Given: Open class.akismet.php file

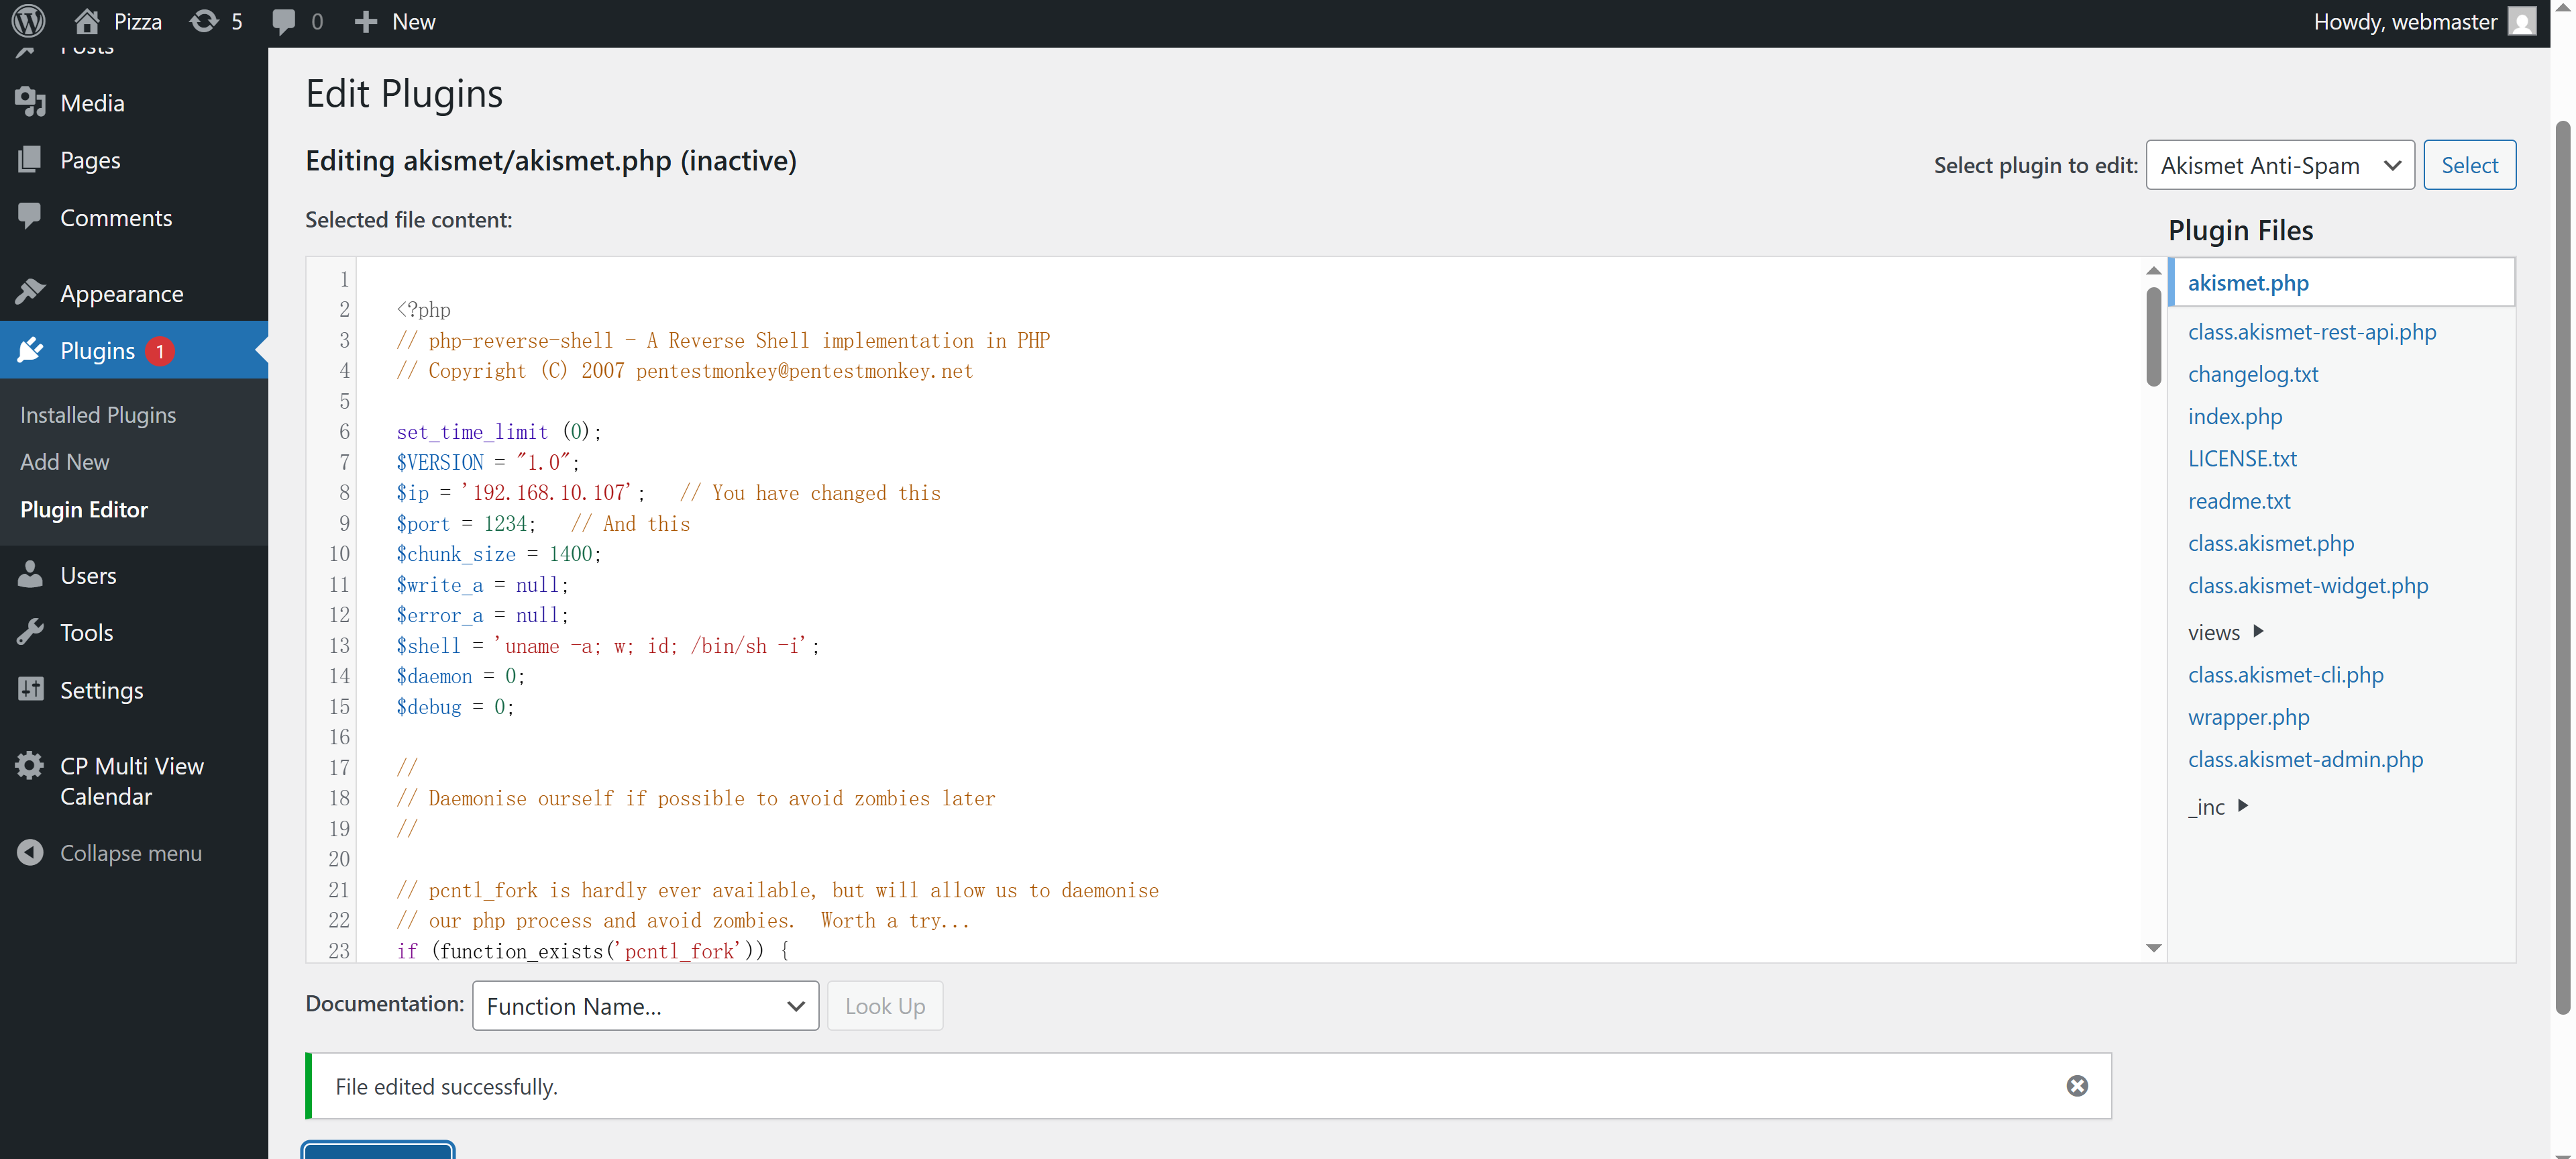Looking at the screenshot, I should (x=2270, y=543).
